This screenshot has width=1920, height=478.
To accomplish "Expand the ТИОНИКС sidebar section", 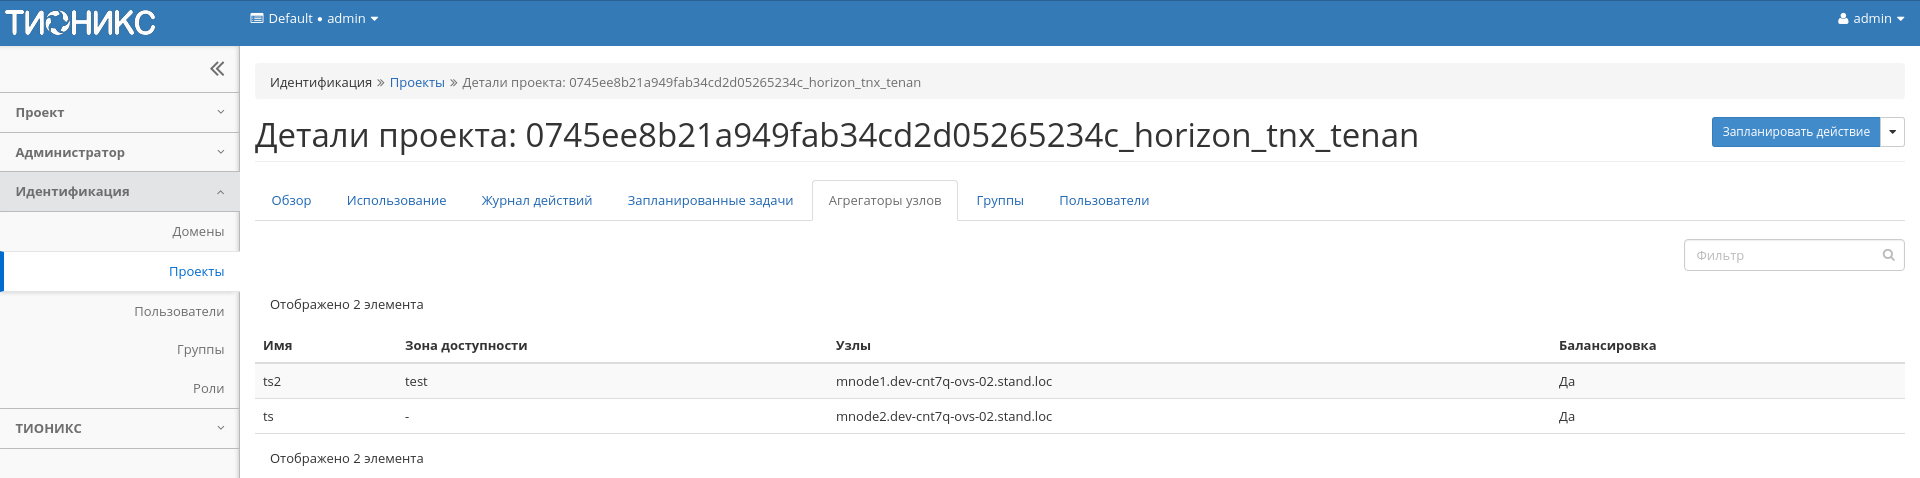I will (119, 428).
